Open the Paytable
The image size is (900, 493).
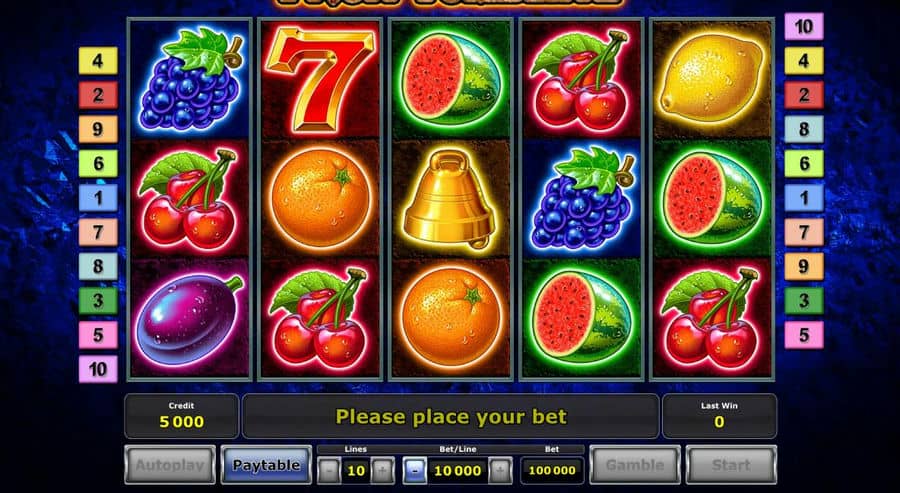tap(266, 465)
